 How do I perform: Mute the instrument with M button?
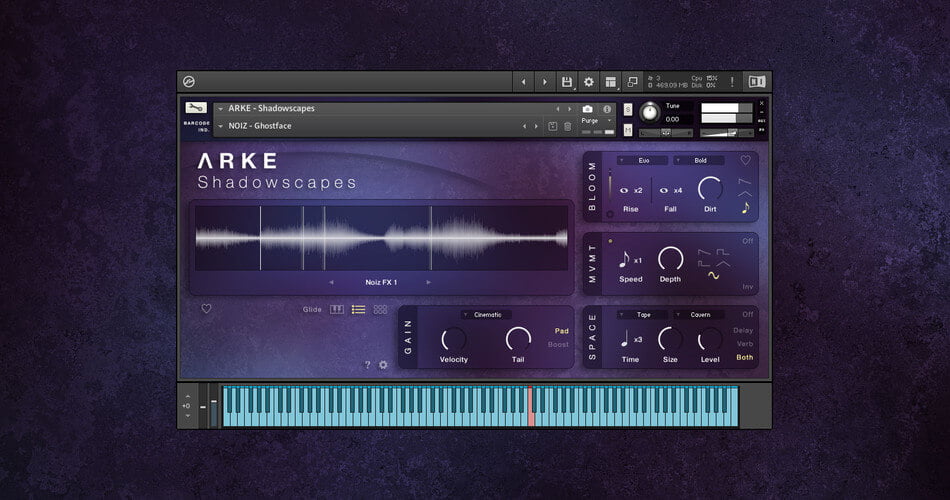click(x=628, y=130)
